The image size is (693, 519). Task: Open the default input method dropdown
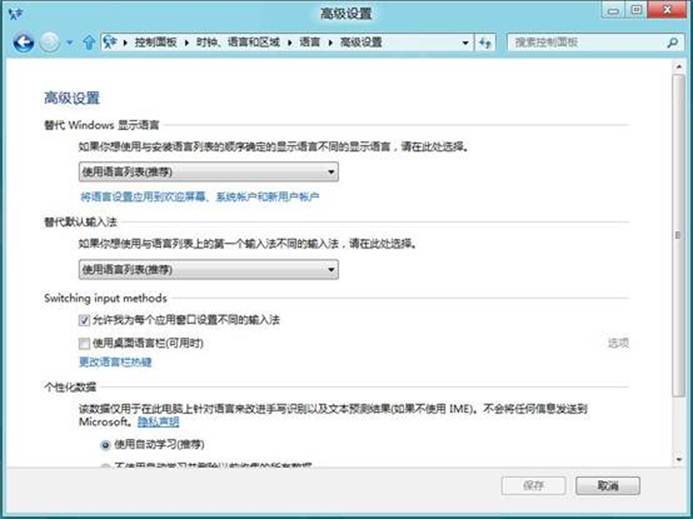pyautogui.click(x=209, y=270)
